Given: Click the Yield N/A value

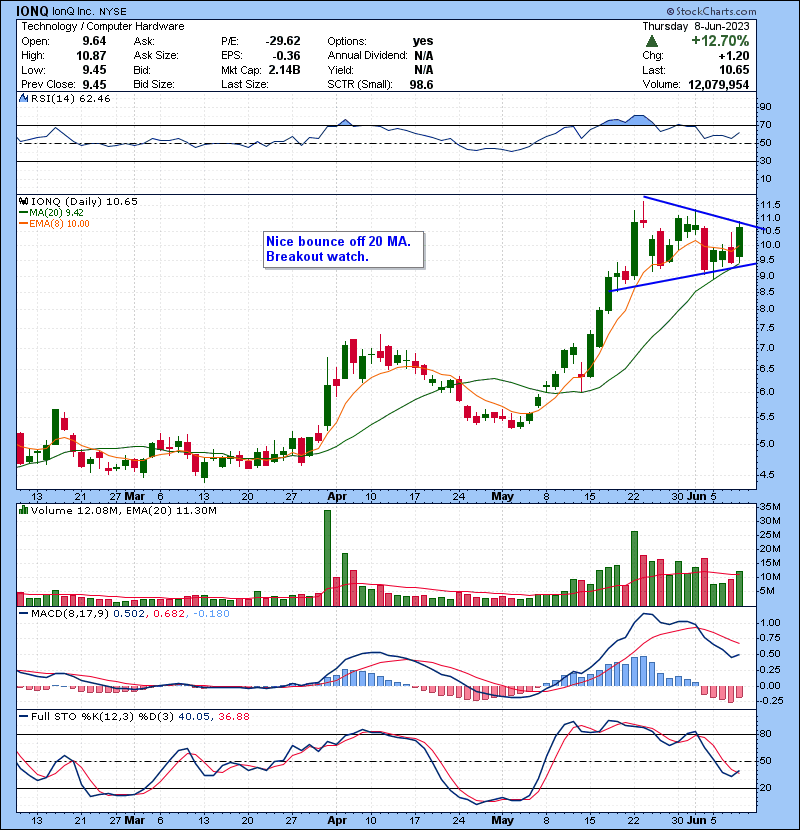Looking at the screenshot, I should [424, 70].
